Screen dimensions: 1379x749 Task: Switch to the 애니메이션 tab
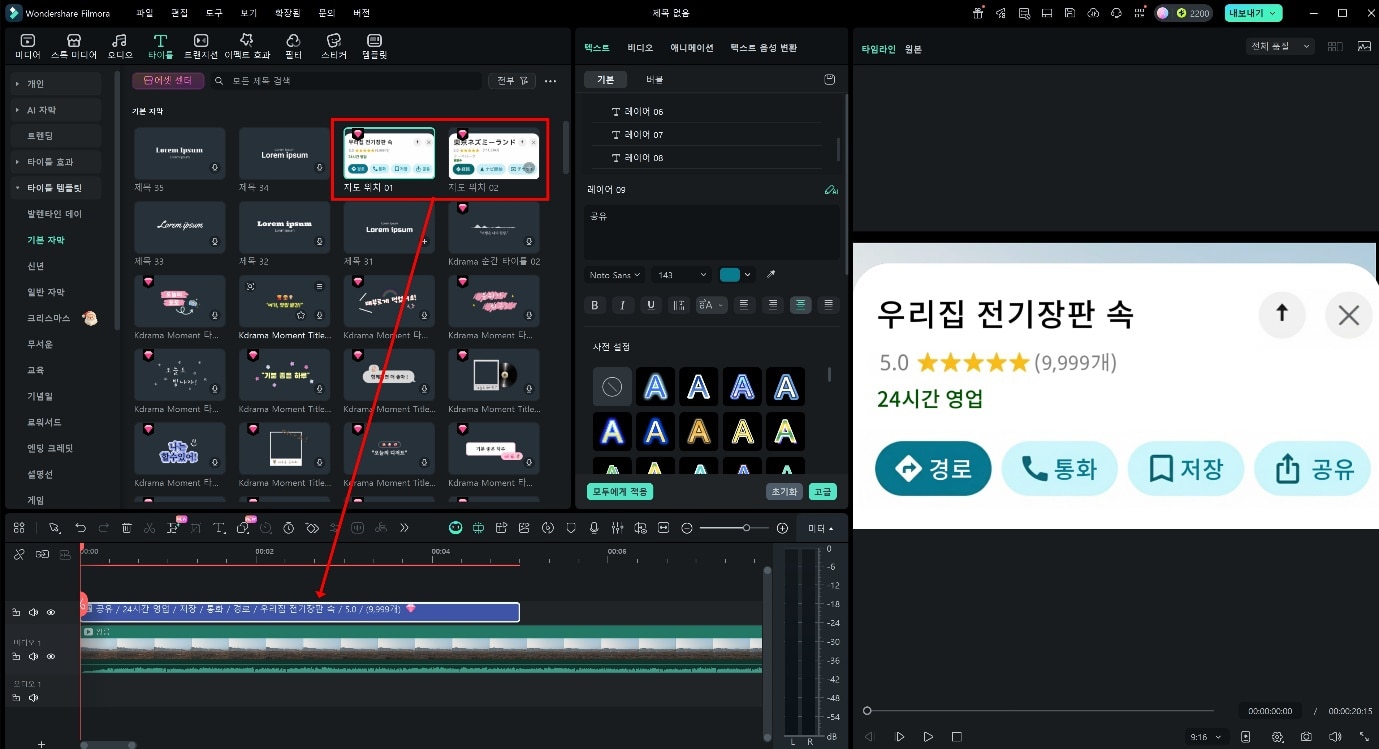tap(690, 47)
